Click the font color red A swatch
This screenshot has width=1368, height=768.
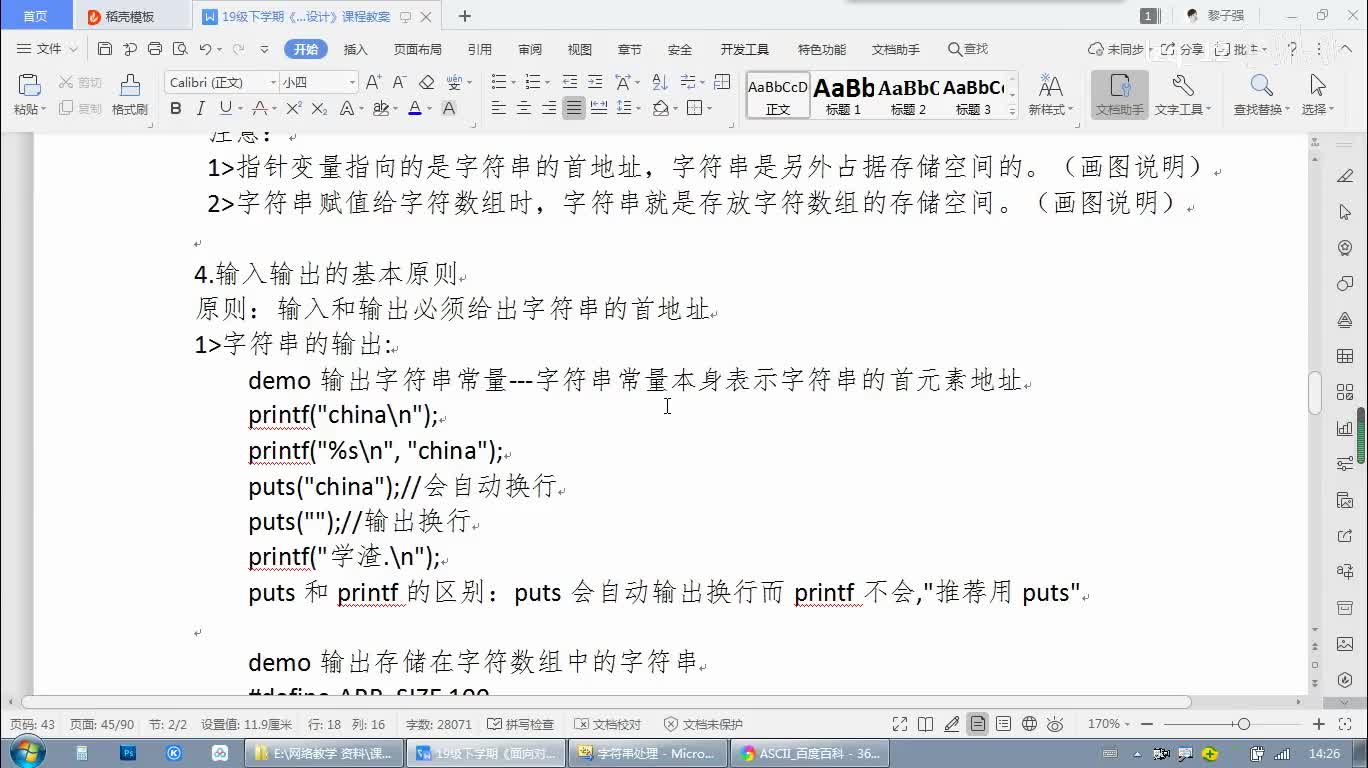[x=415, y=109]
